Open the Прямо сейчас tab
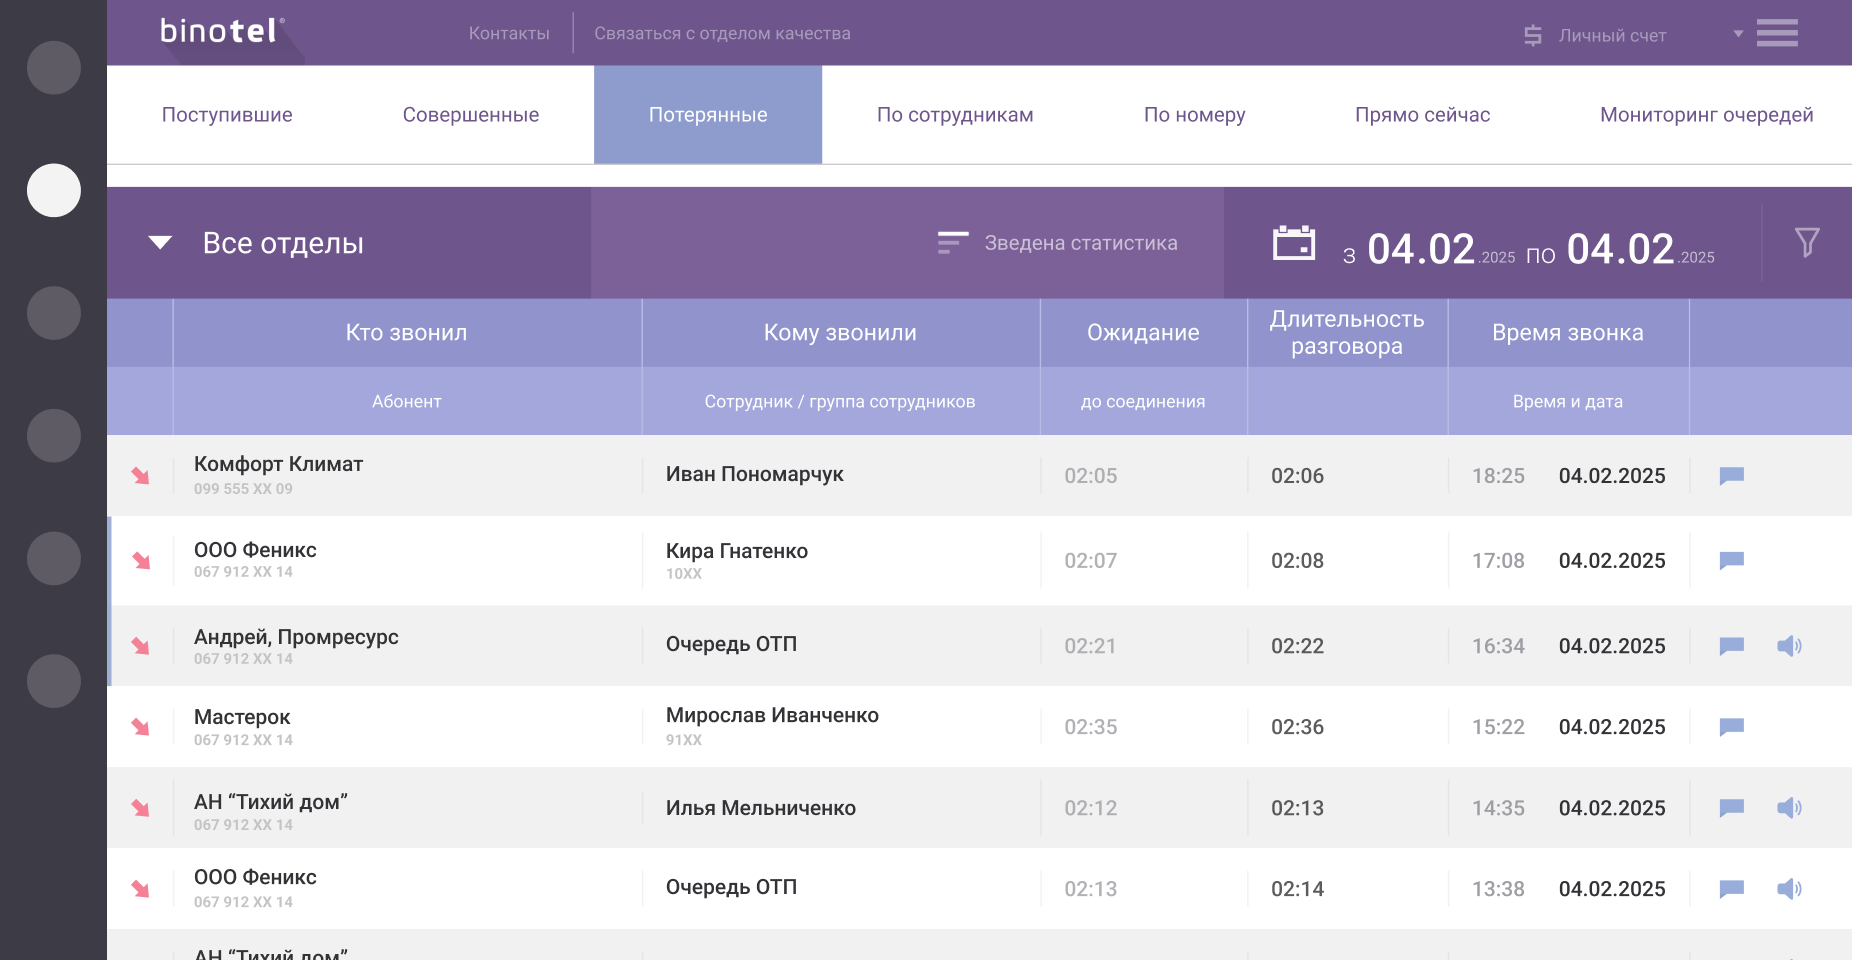This screenshot has width=1852, height=960. [1423, 115]
